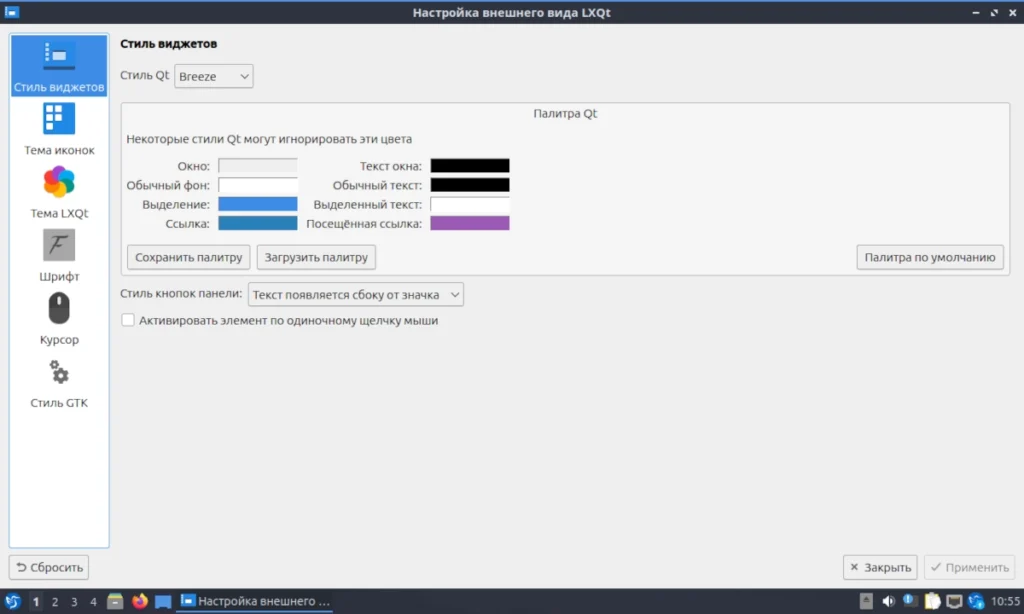Enable single-click activation checkbox
The height and width of the screenshot is (614, 1024).
128,320
